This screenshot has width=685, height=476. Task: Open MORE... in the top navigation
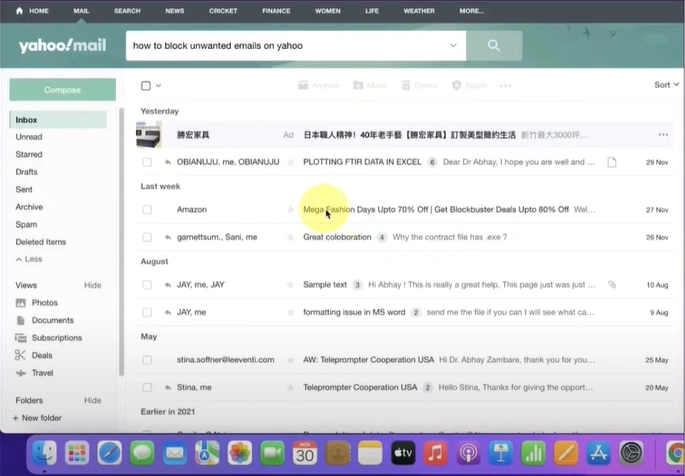pyautogui.click(x=471, y=11)
